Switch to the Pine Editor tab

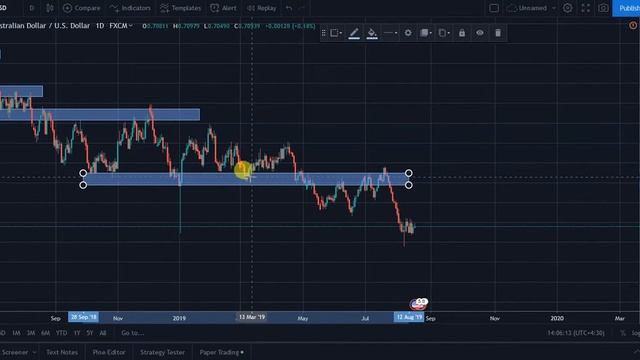[x=109, y=352]
